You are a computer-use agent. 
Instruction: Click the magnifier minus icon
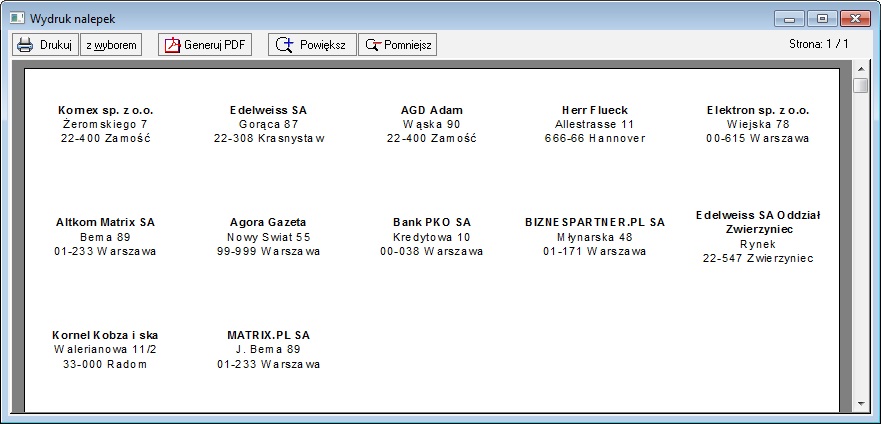[373, 45]
